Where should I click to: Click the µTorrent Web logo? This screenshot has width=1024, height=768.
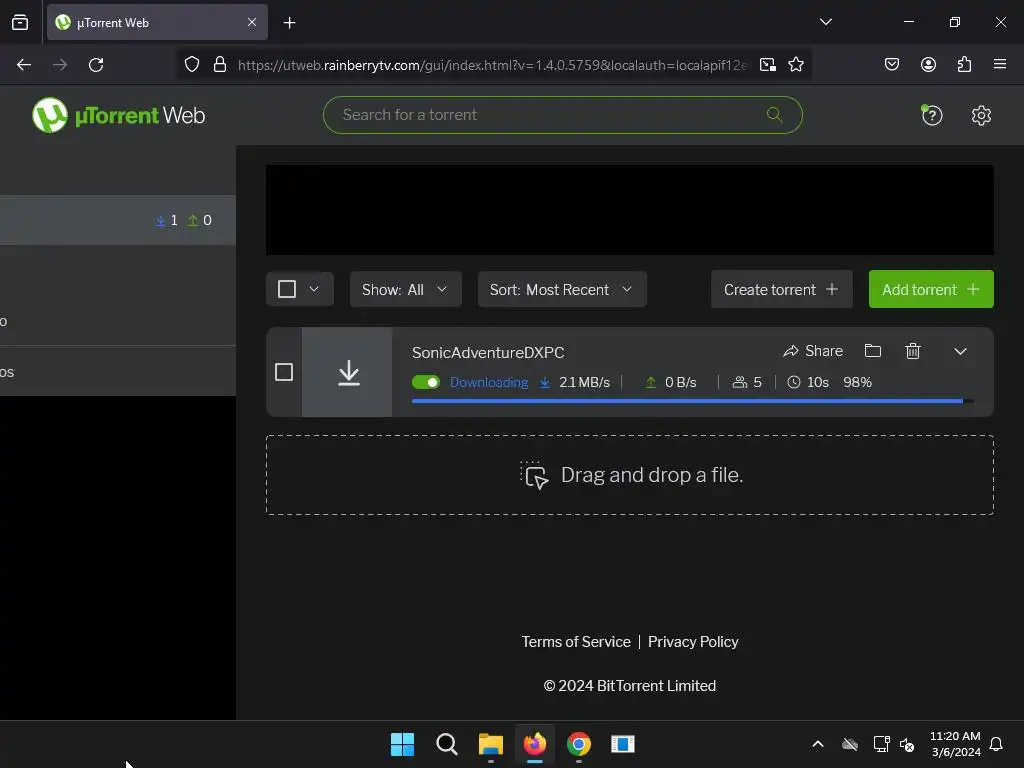[x=118, y=115]
